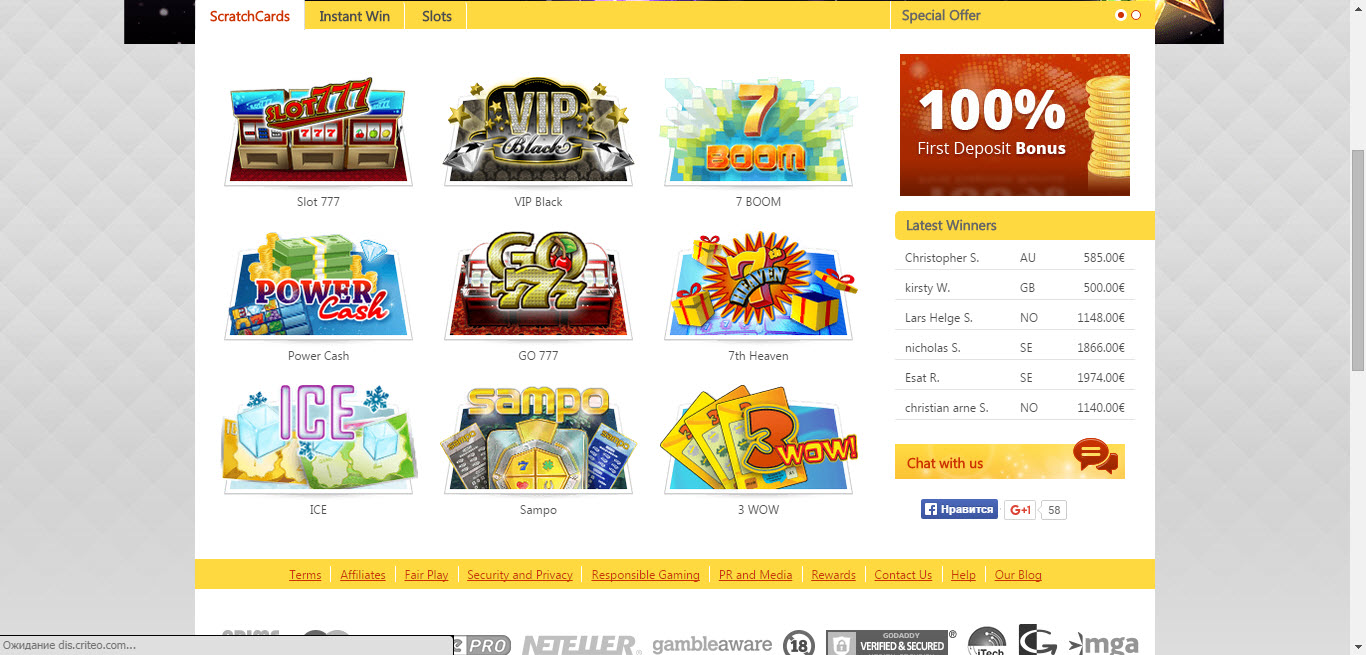
Task: Open the 7th Heaven game icon
Action: (758, 286)
